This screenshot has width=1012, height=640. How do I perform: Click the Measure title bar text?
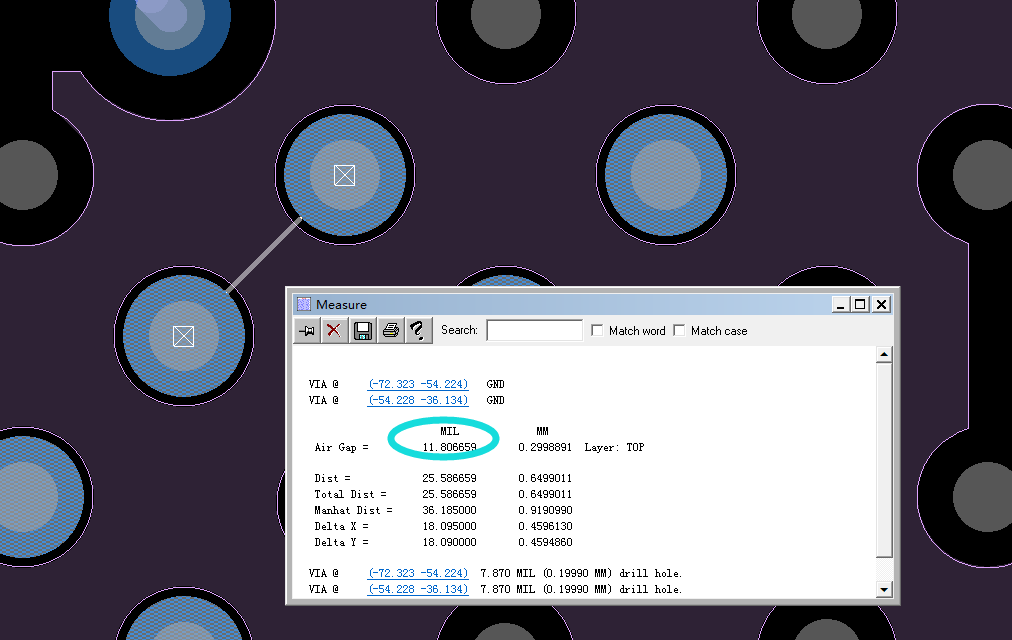pos(341,305)
